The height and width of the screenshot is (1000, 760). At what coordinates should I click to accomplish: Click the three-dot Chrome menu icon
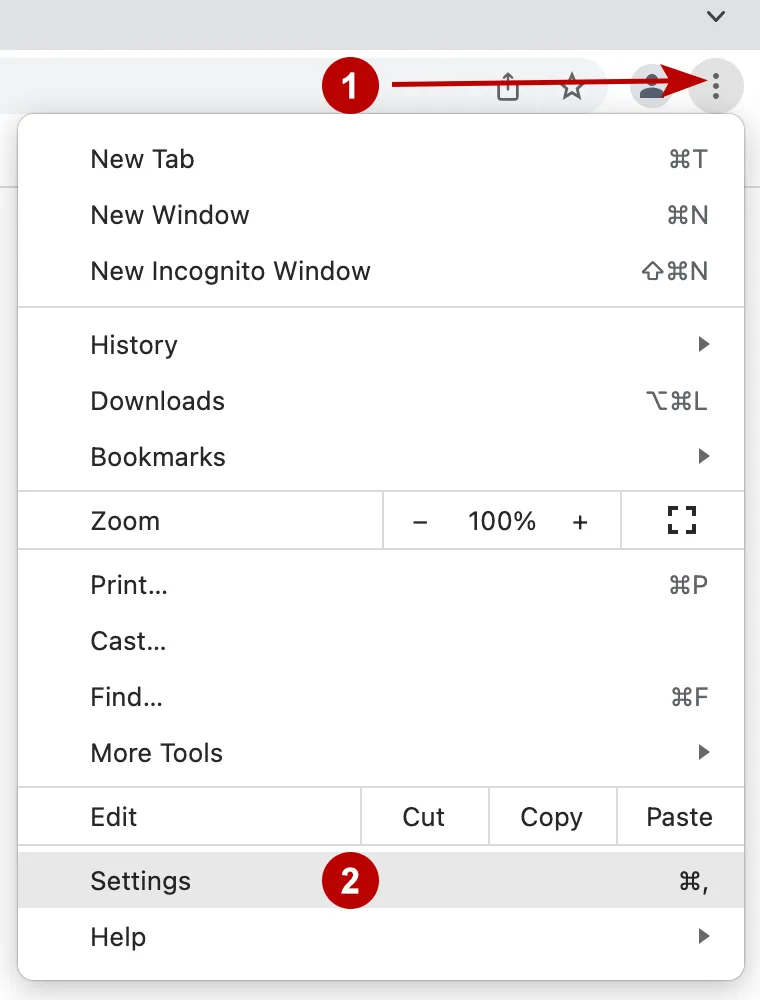pyautogui.click(x=716, y=88)
